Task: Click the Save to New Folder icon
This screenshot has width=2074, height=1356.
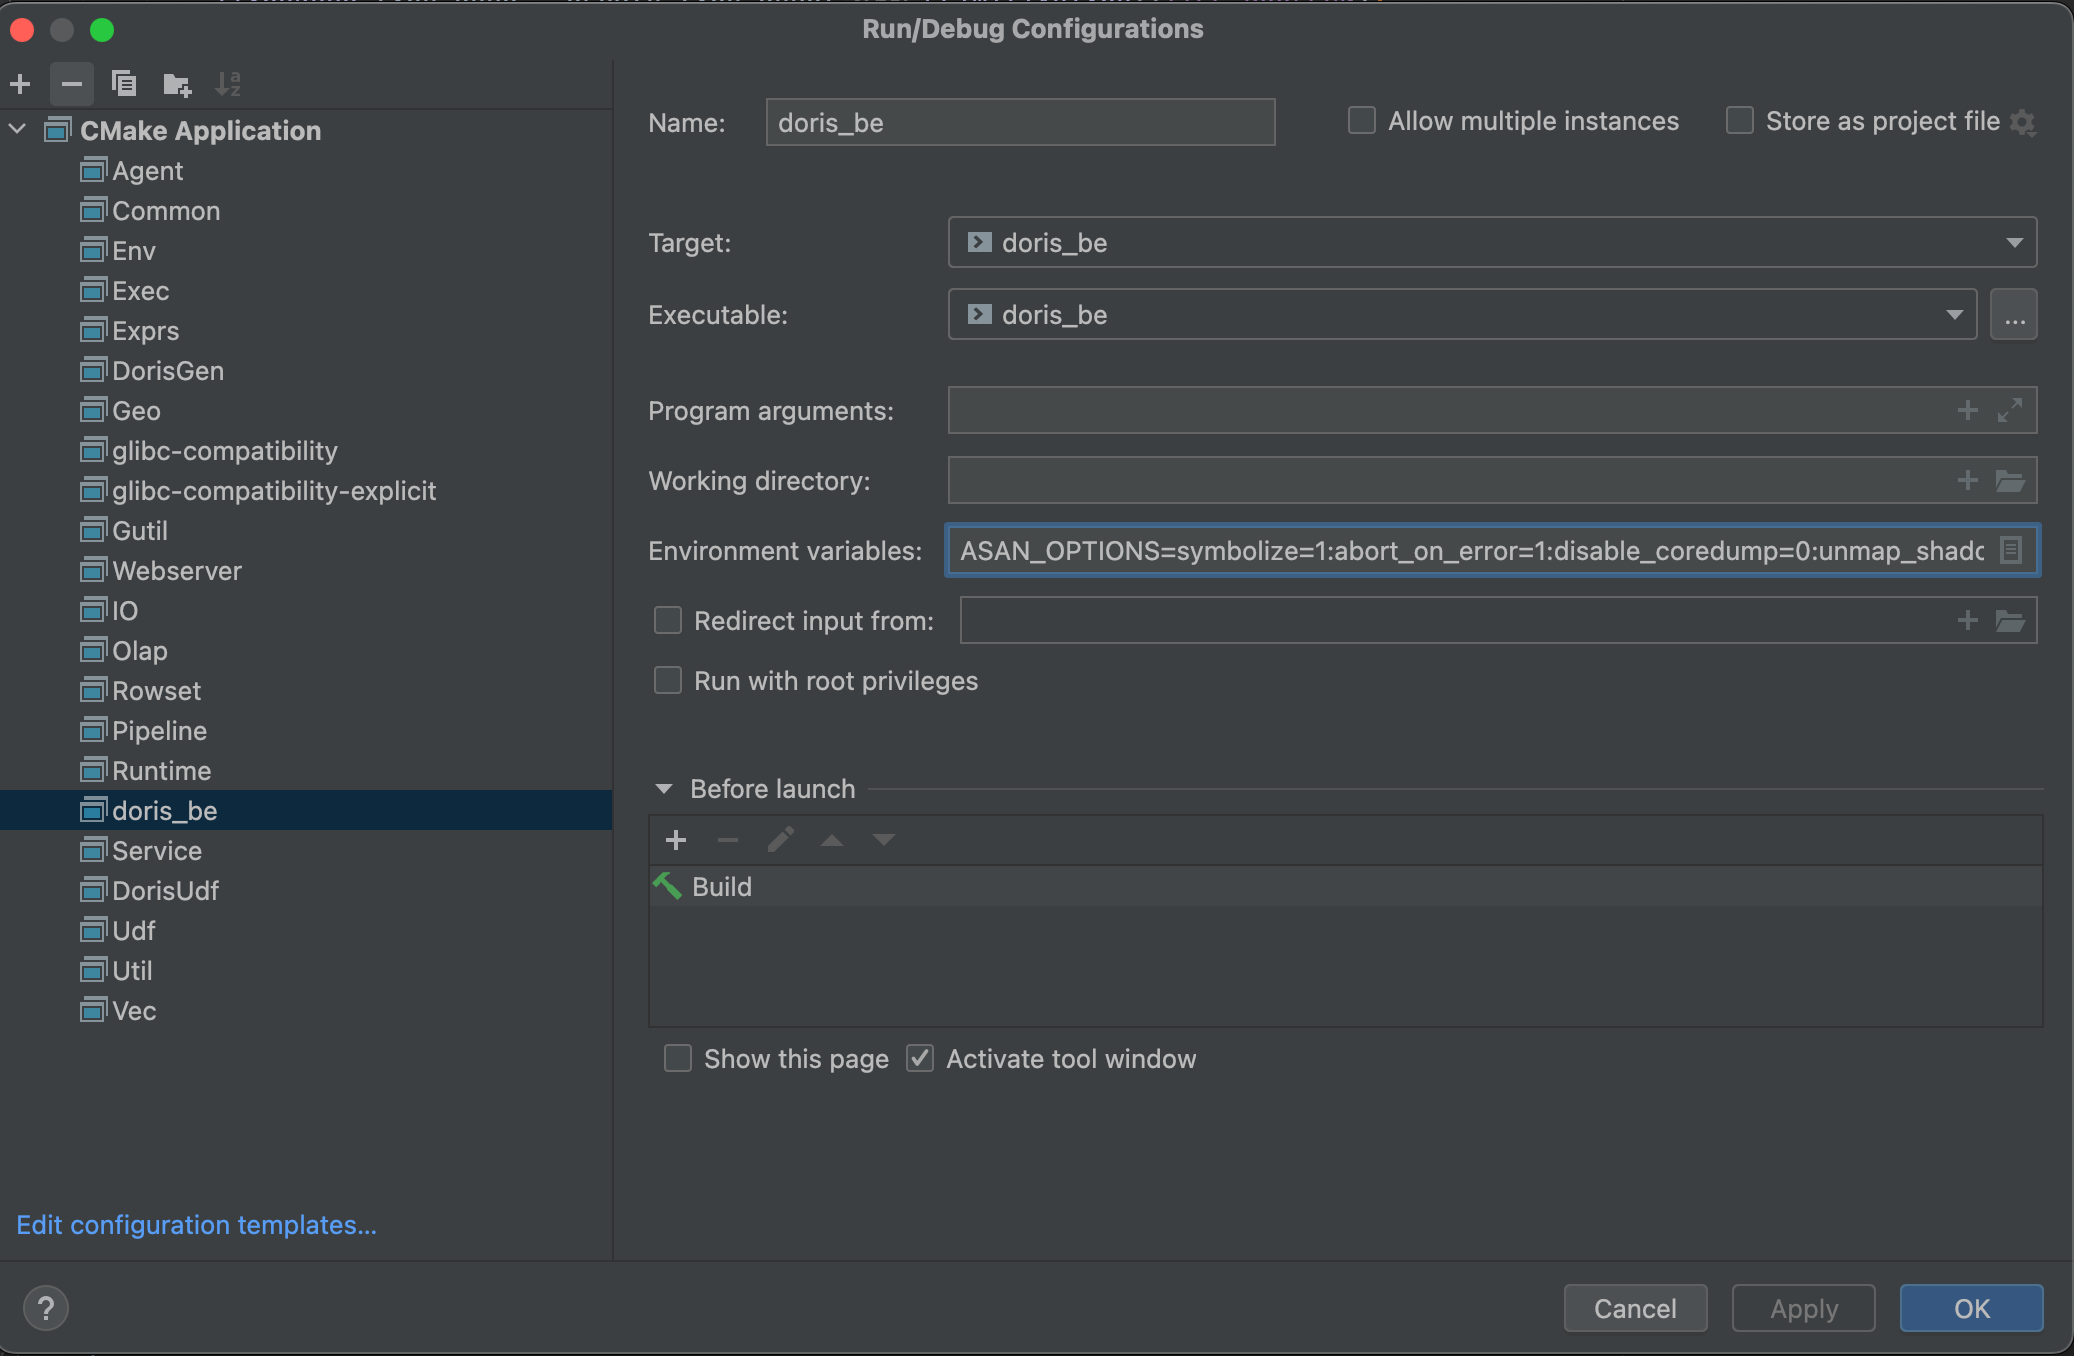Action: point(177,85)
